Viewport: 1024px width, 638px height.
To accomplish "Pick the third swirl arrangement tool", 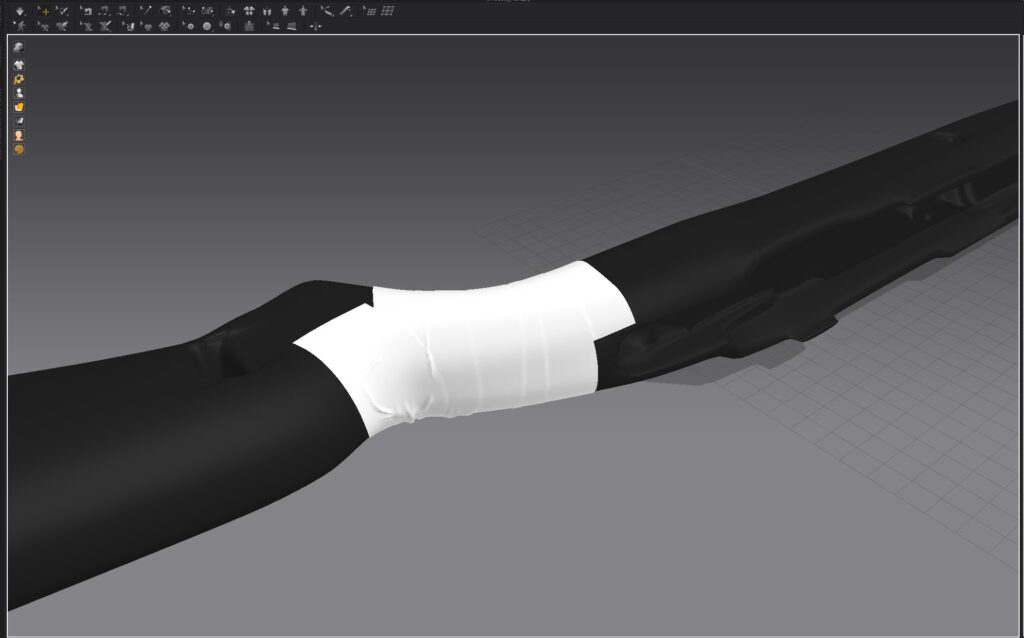I will (122, 11).
